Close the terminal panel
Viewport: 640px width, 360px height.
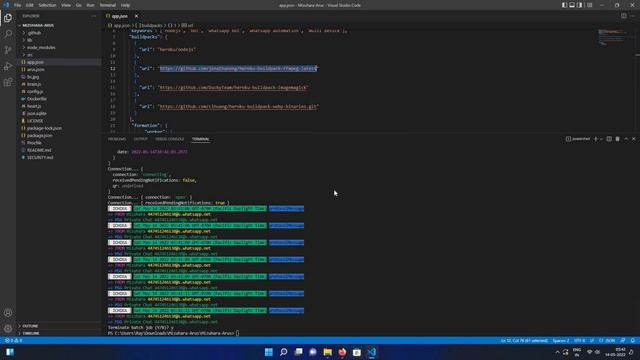coord(633,139)
